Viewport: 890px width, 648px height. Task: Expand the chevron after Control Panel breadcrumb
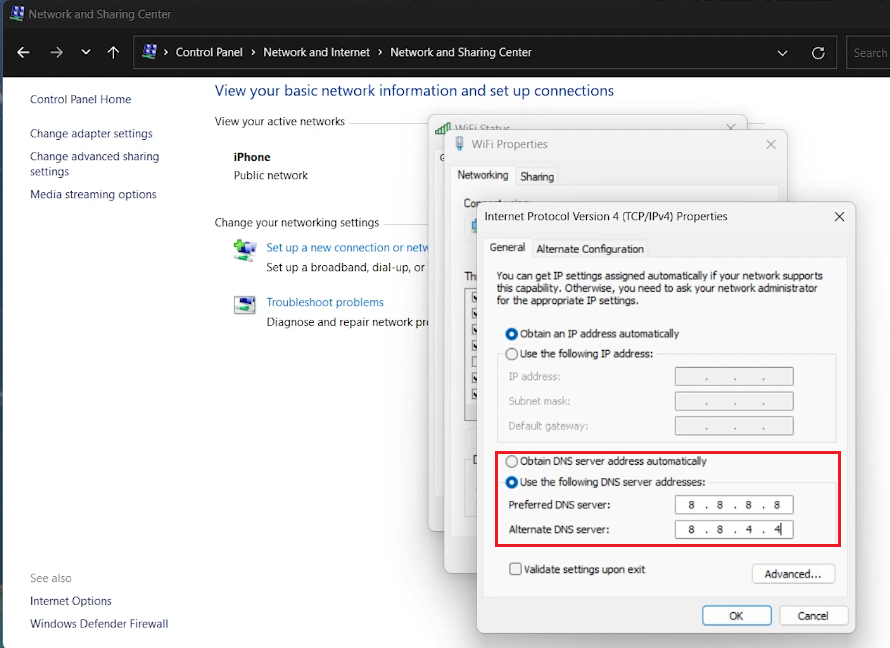(x=253, y=53)
